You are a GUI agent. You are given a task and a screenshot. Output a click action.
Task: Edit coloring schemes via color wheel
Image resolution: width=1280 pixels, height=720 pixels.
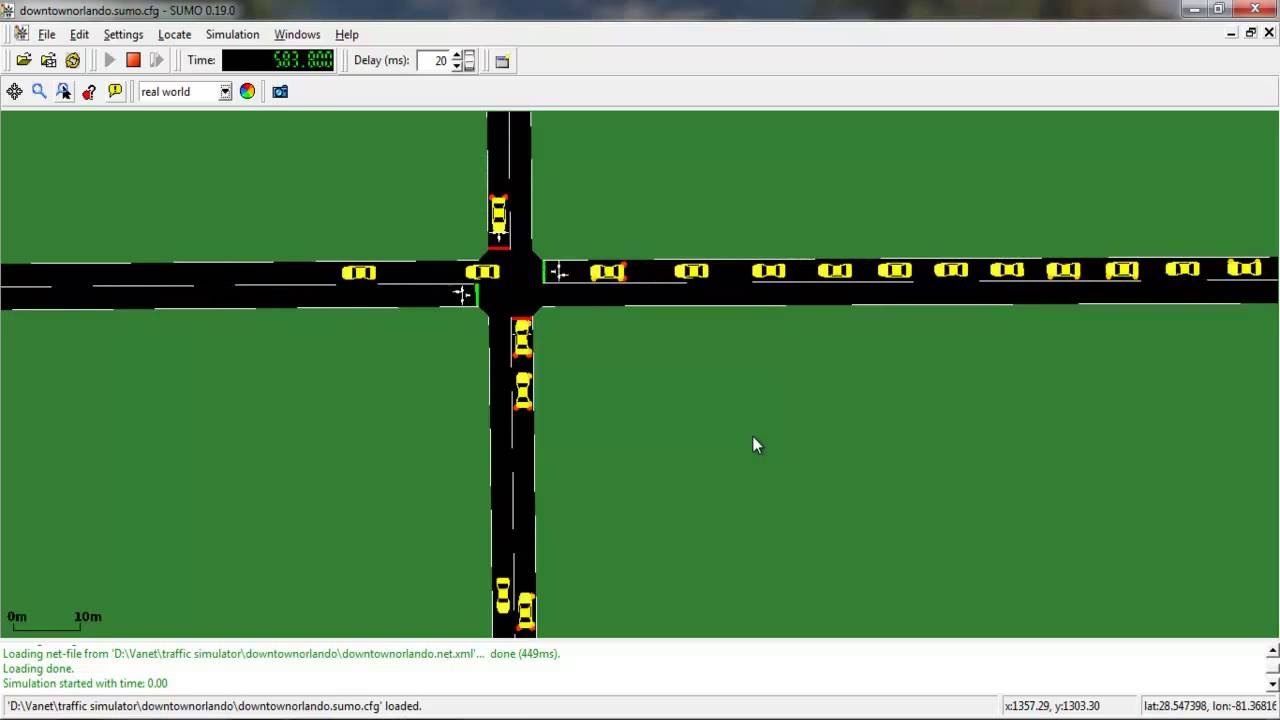pos(247,92)
